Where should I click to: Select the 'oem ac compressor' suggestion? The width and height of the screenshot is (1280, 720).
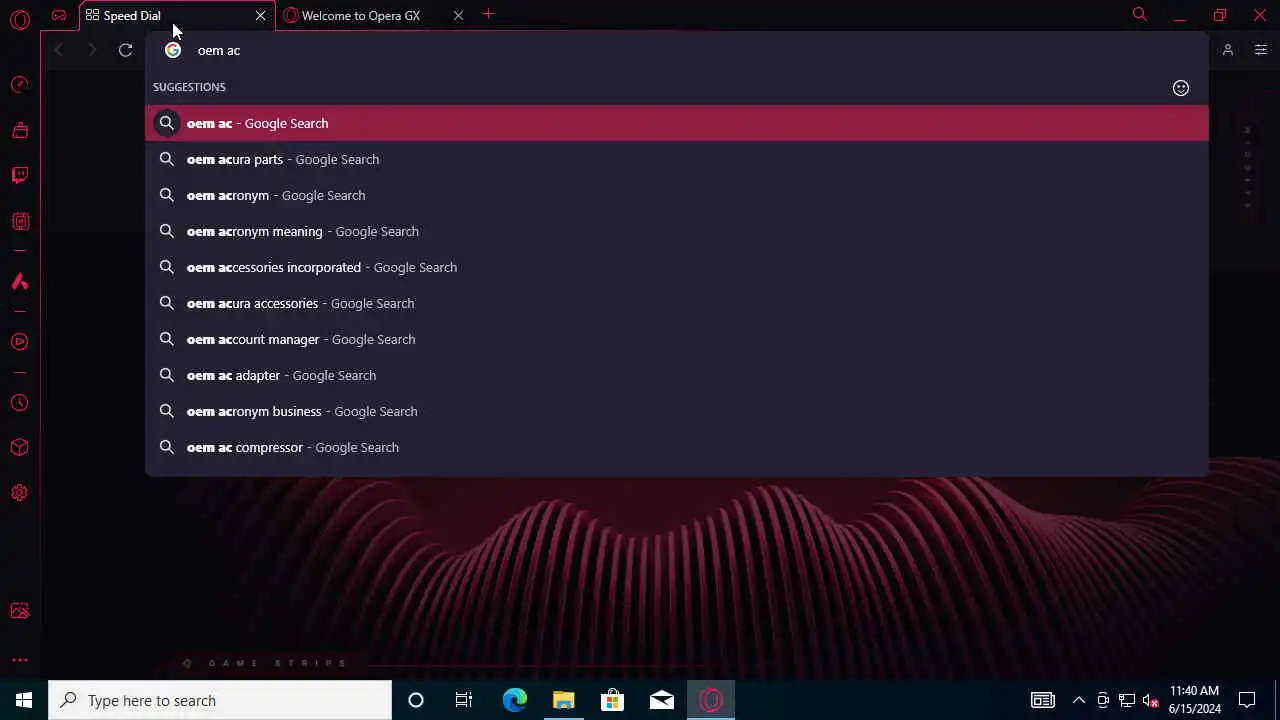click(x=677, y=447)
